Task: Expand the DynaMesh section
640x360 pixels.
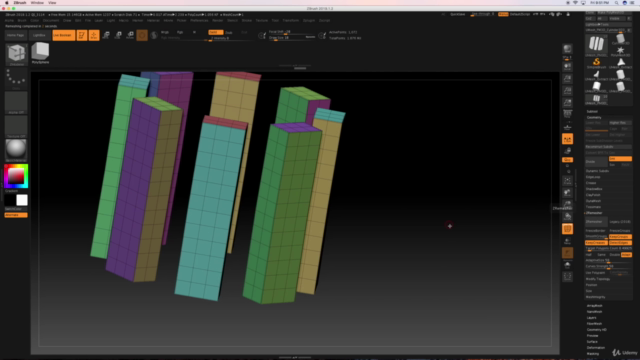Action: point(593,201)
